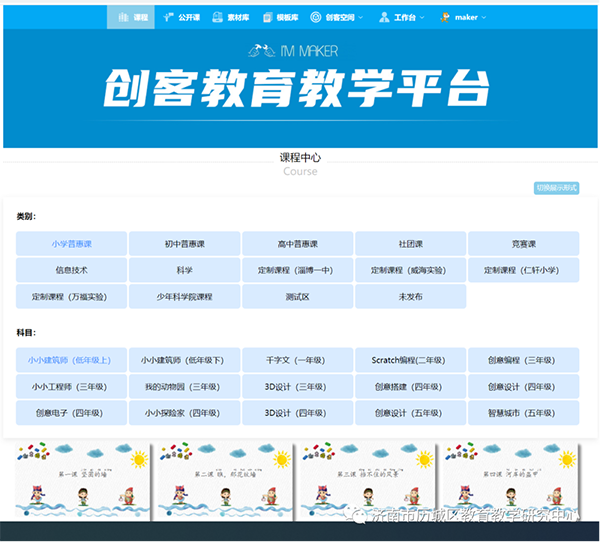Viewport: 600px width, 542px height.
Task: Click the 工作台 person icon
Action: point(385,18)
